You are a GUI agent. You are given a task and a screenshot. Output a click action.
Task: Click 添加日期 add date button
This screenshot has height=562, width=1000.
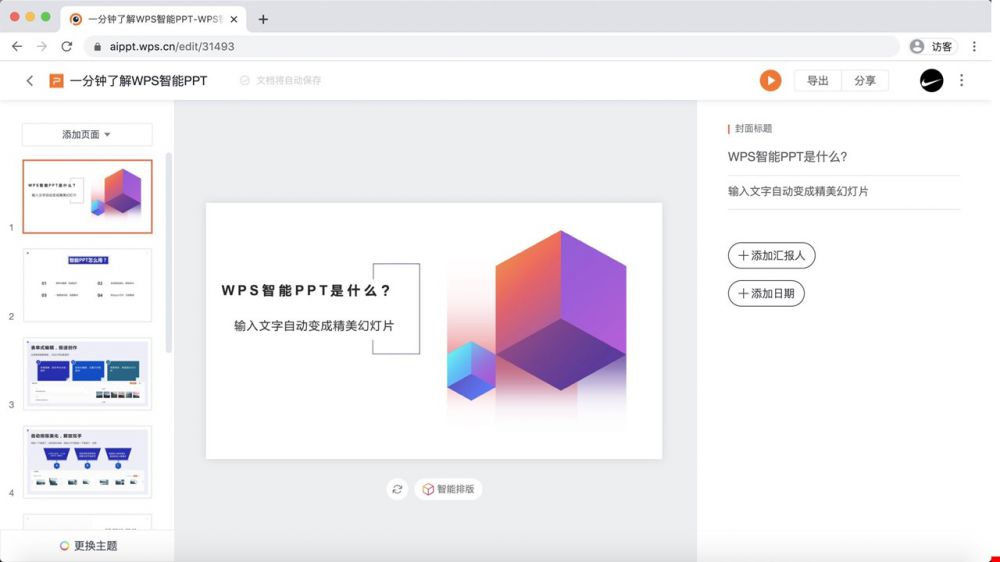point(766,293)
